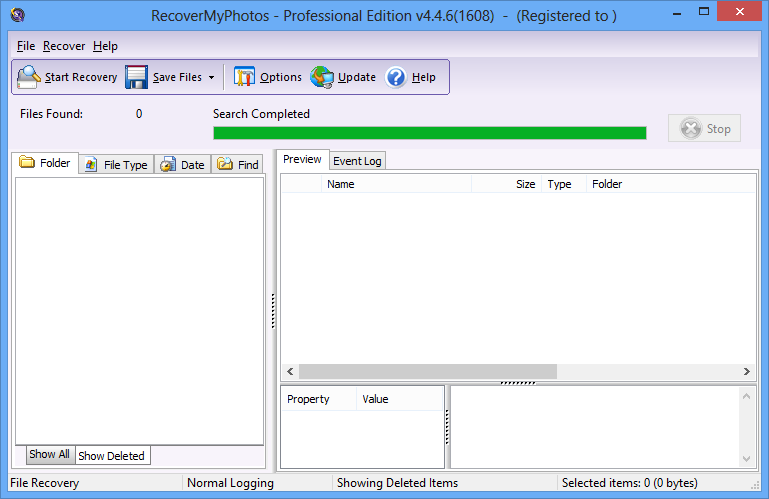Click the Show All tab
The height and width of the screenshot is (499, 769).
[x=49, y=454]
